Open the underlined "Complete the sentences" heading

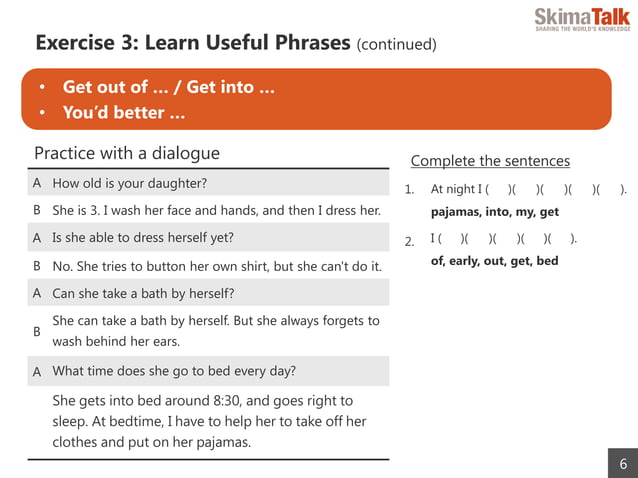pyautogui.click(x=490, y=161)
